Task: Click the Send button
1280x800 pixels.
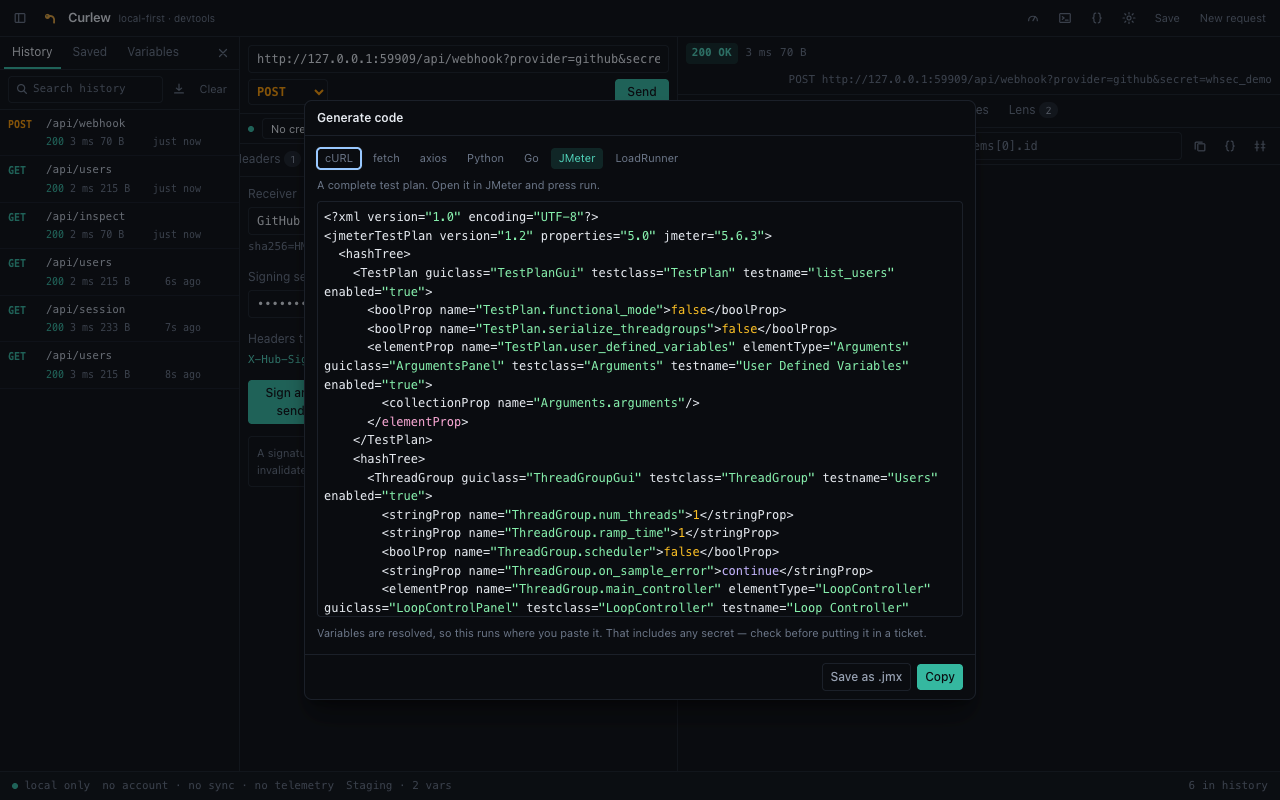Action: coord(642,91)
